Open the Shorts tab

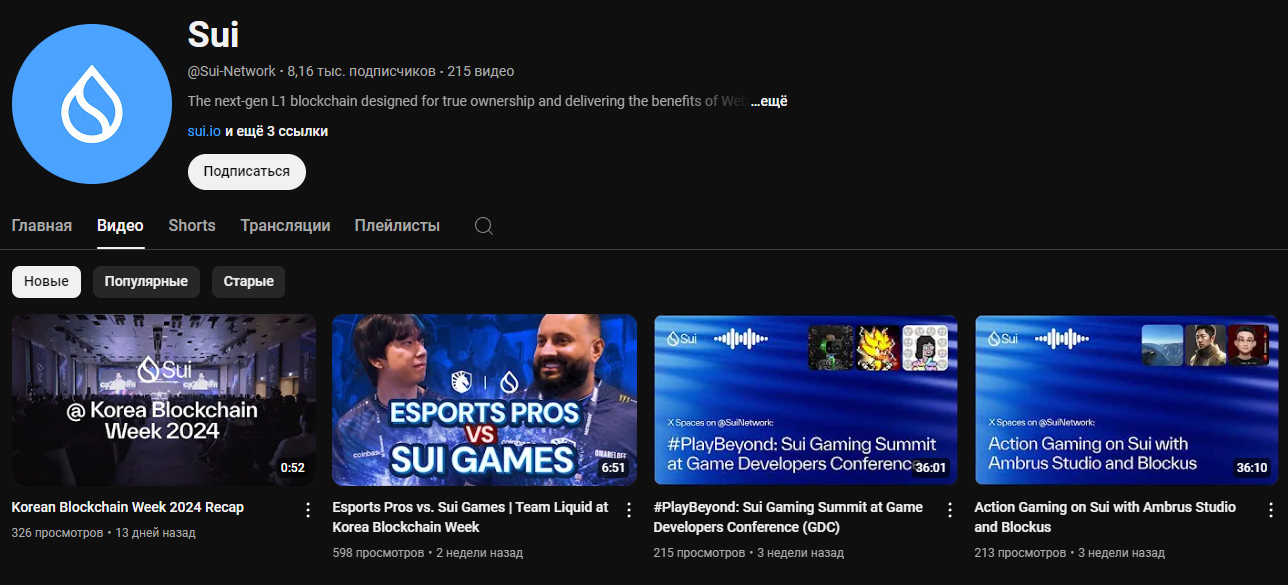point(192,226)
